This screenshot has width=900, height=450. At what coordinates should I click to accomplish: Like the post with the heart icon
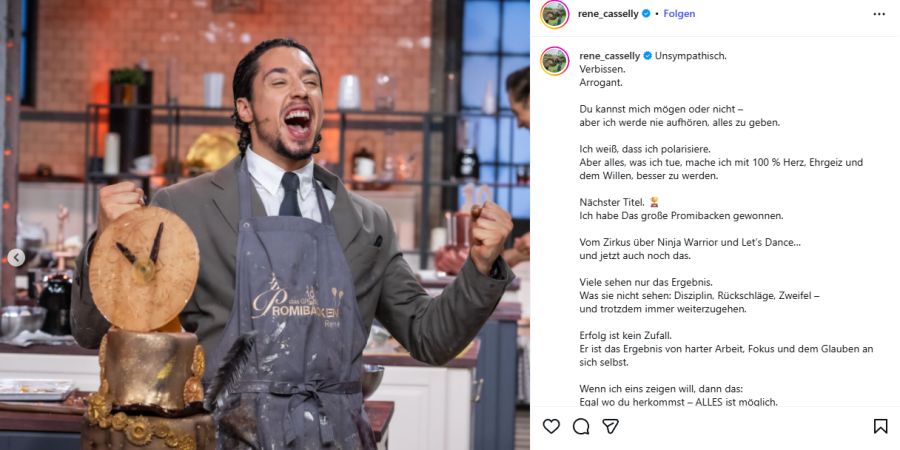tap(551, 426)
